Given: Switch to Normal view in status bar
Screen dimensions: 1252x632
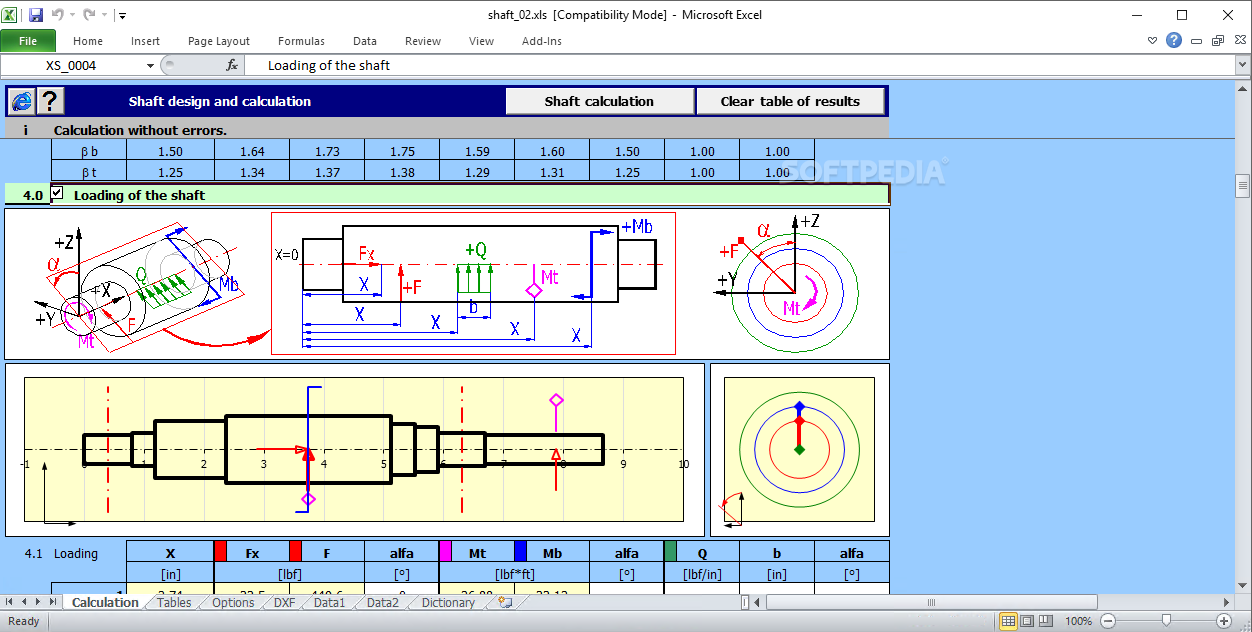Looking at the screenshot, I should pyautogui.click(x=1008, y=621).
